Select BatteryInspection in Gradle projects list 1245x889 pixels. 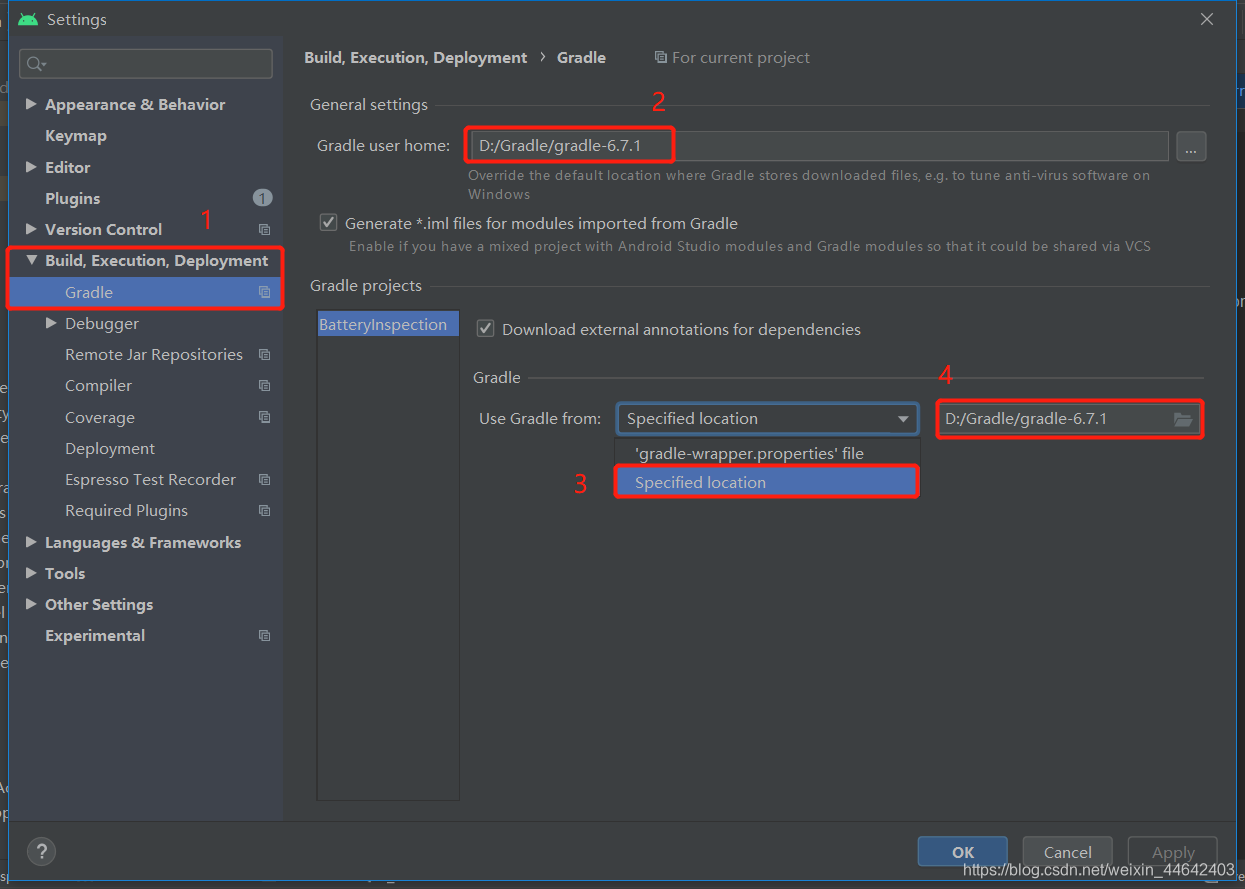pyautogui.click(x=388, y=324)
